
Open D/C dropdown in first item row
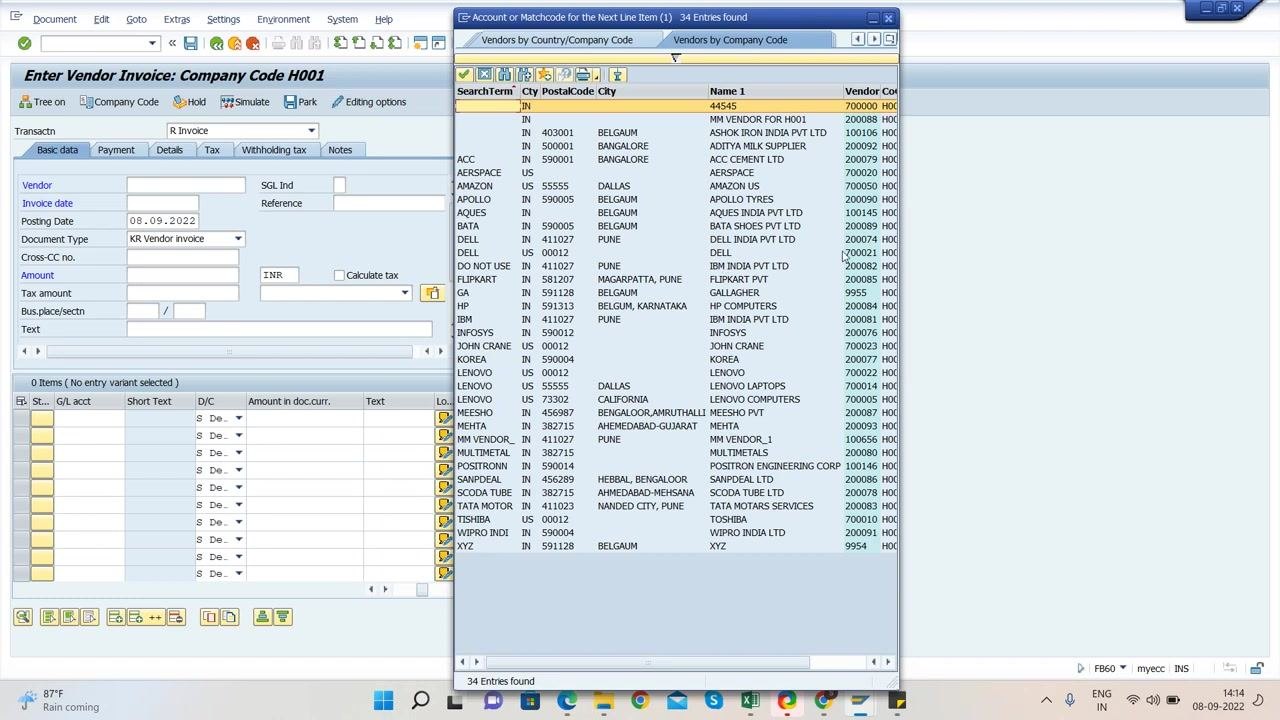point(238,418)
